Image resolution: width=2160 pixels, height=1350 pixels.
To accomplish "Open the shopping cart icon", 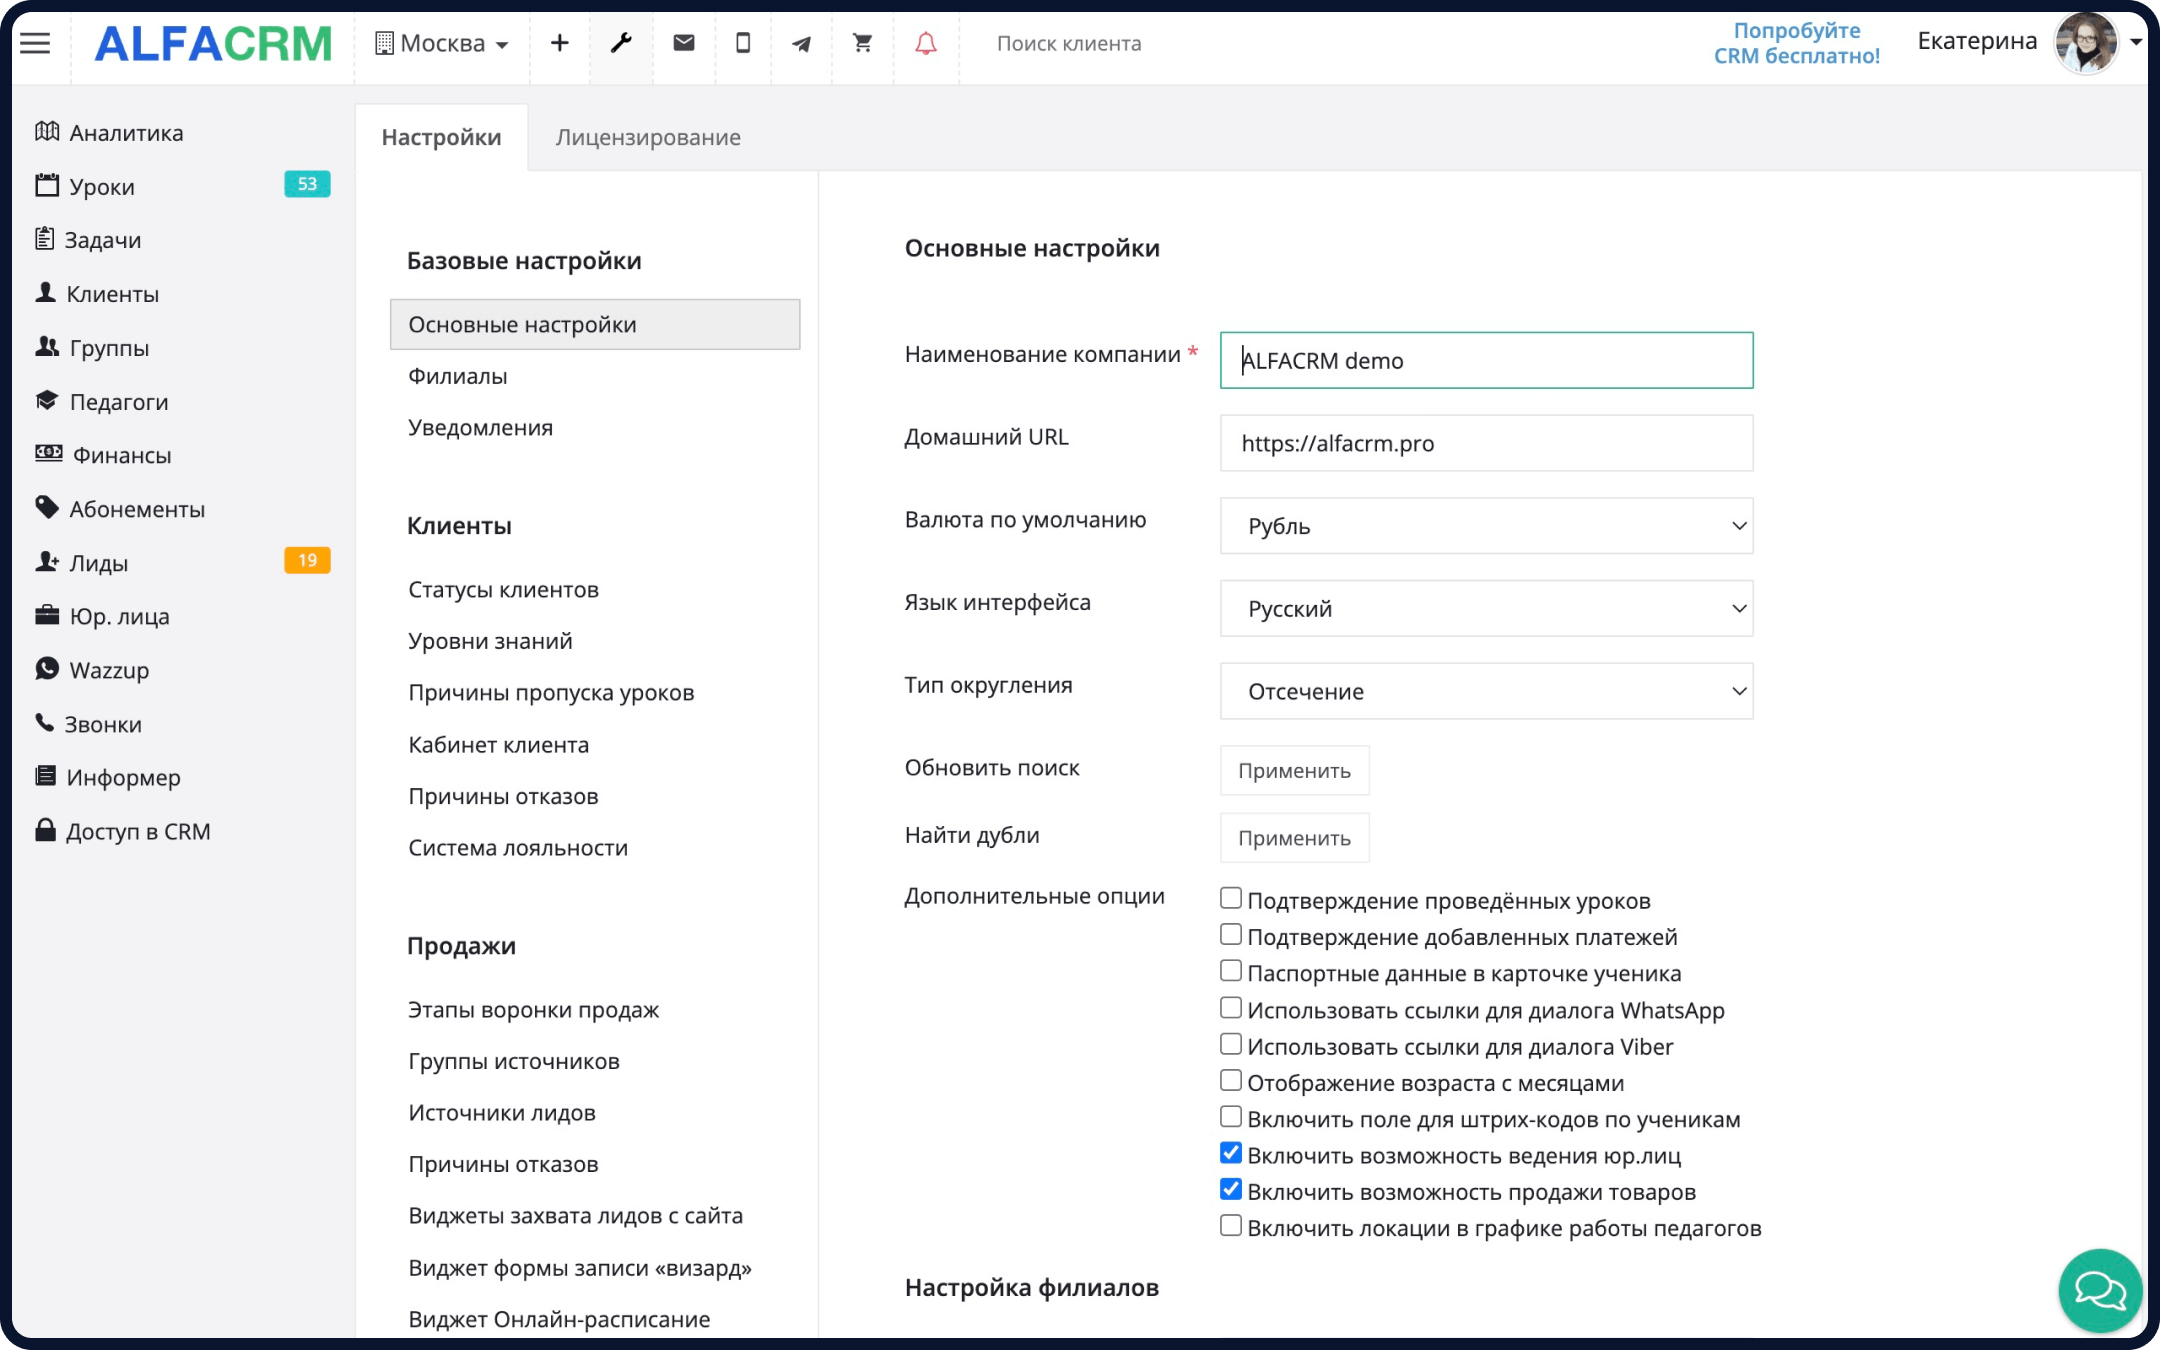I will [861, 43].
